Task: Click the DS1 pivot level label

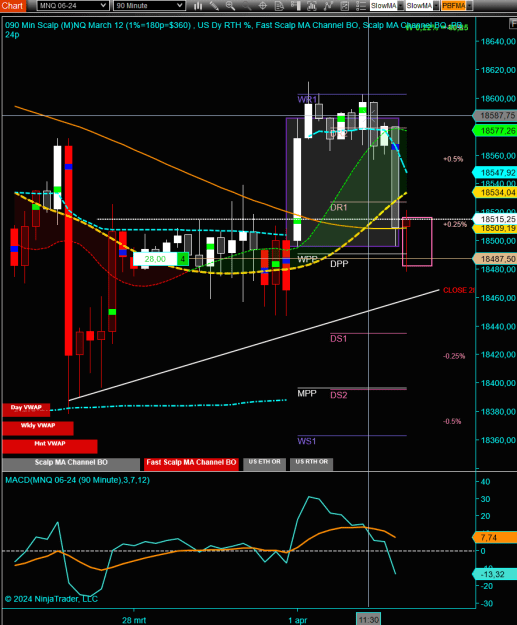Action: (338, 339)
